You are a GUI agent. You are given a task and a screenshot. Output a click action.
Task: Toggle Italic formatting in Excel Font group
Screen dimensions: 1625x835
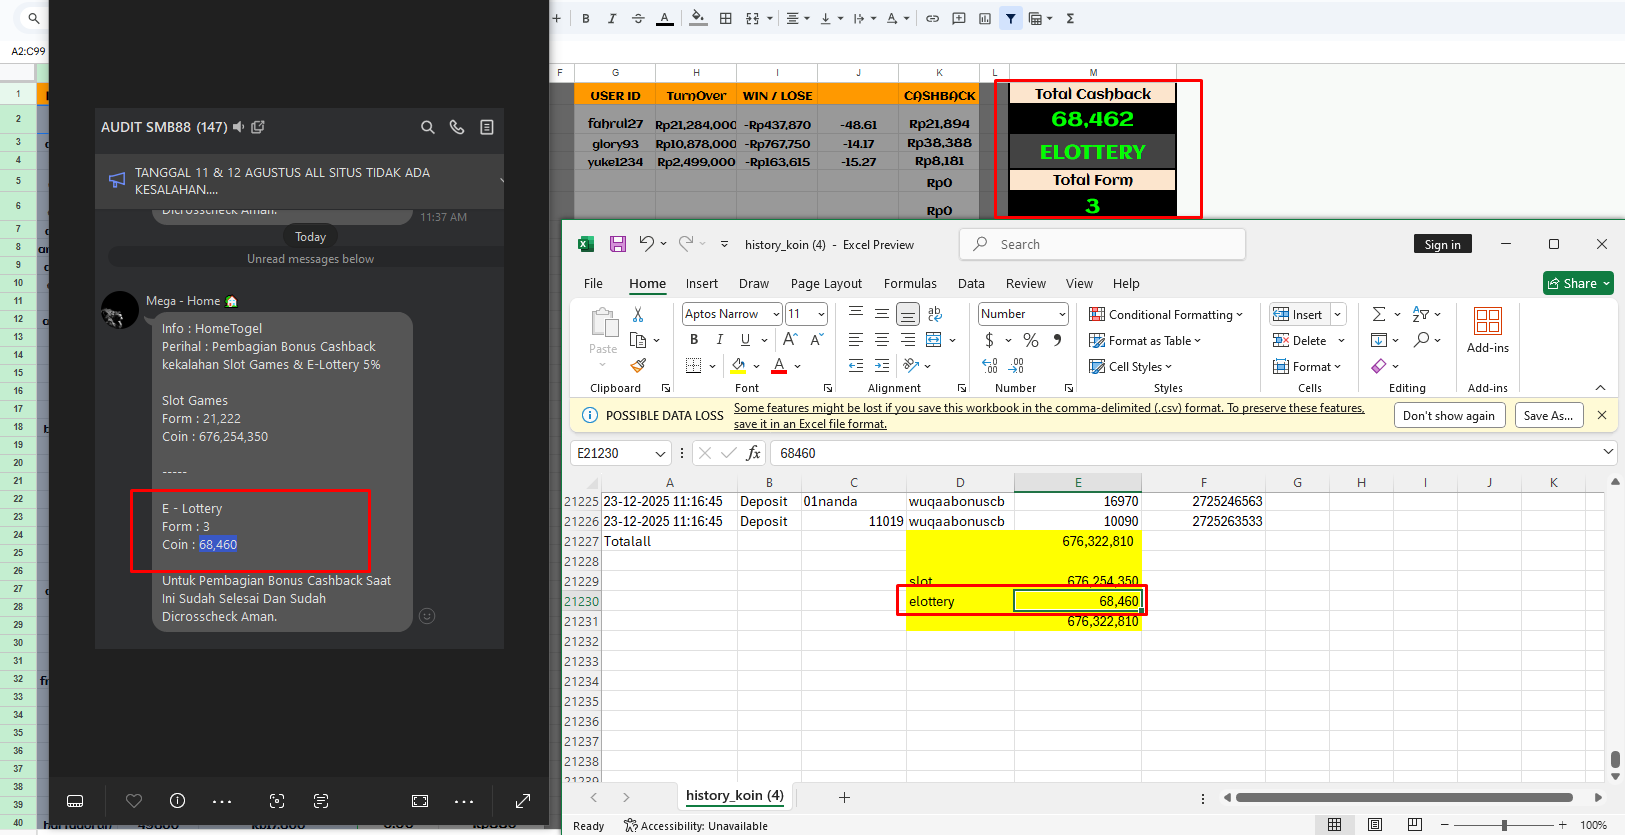719,340
